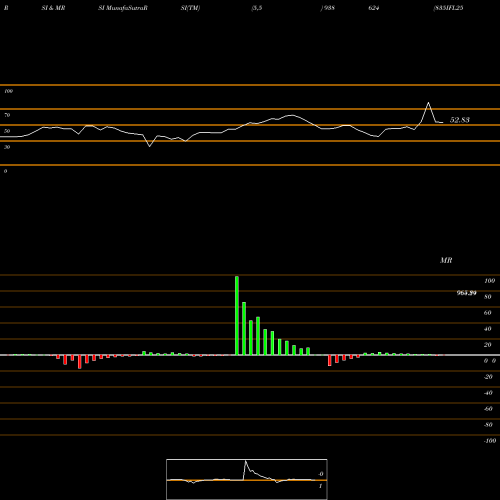Click the RSI axis label 30
Screen dimensions: 500x500
pos(7,147)
